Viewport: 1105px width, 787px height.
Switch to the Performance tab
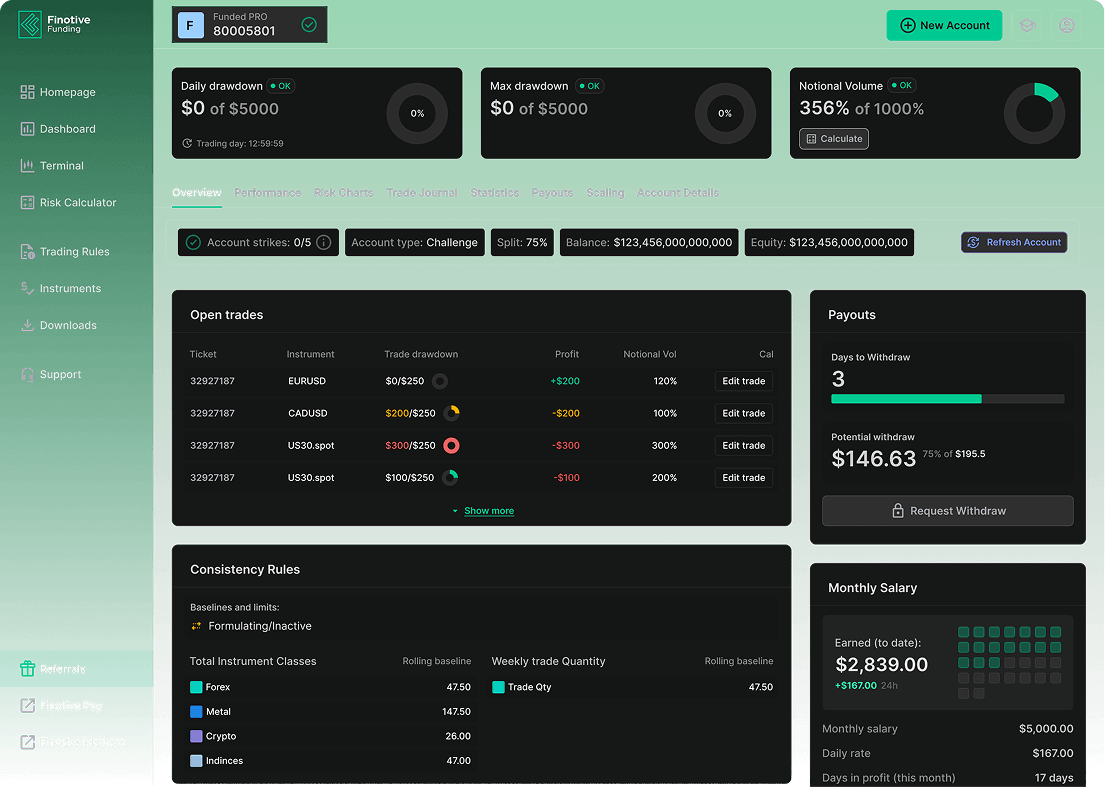(x=267, y=192)
